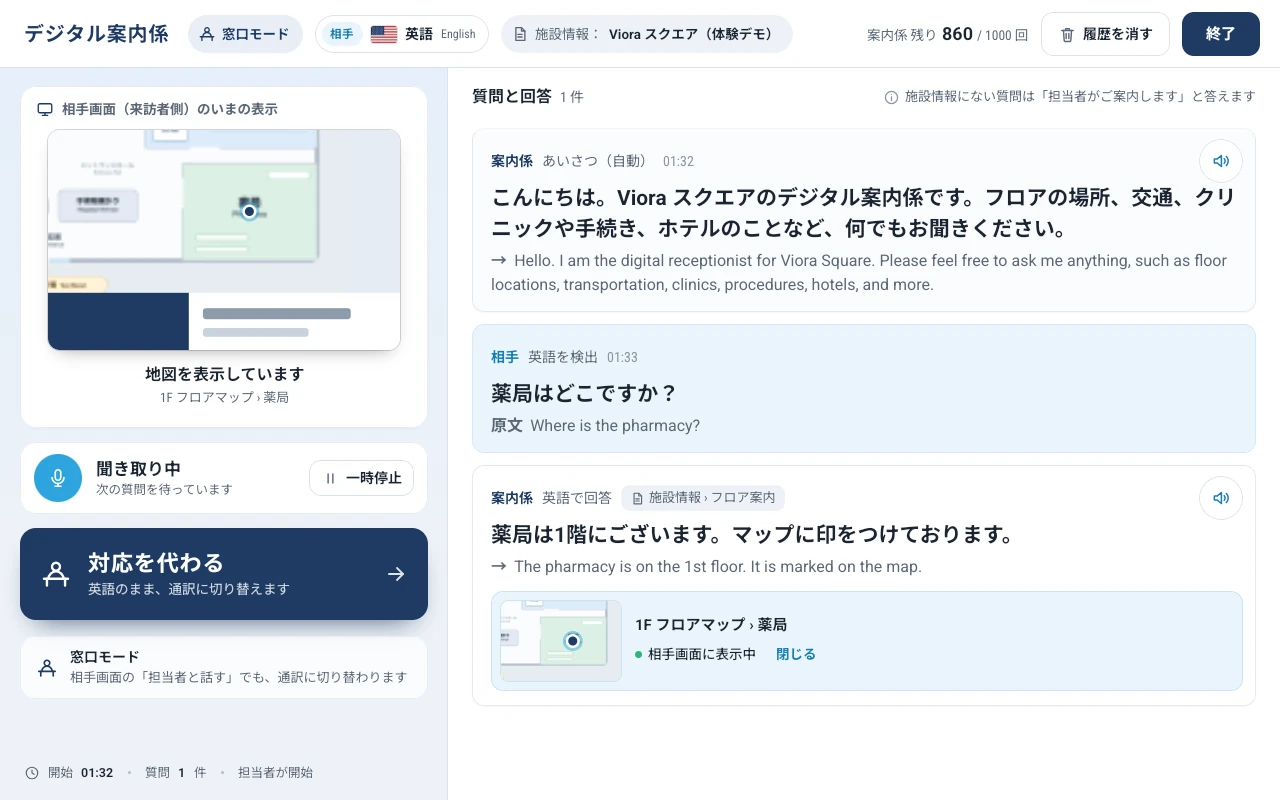1280x800 pixels.
Task: Click the document icon in フロア案内 tag
Action: [x=637, y=498]
